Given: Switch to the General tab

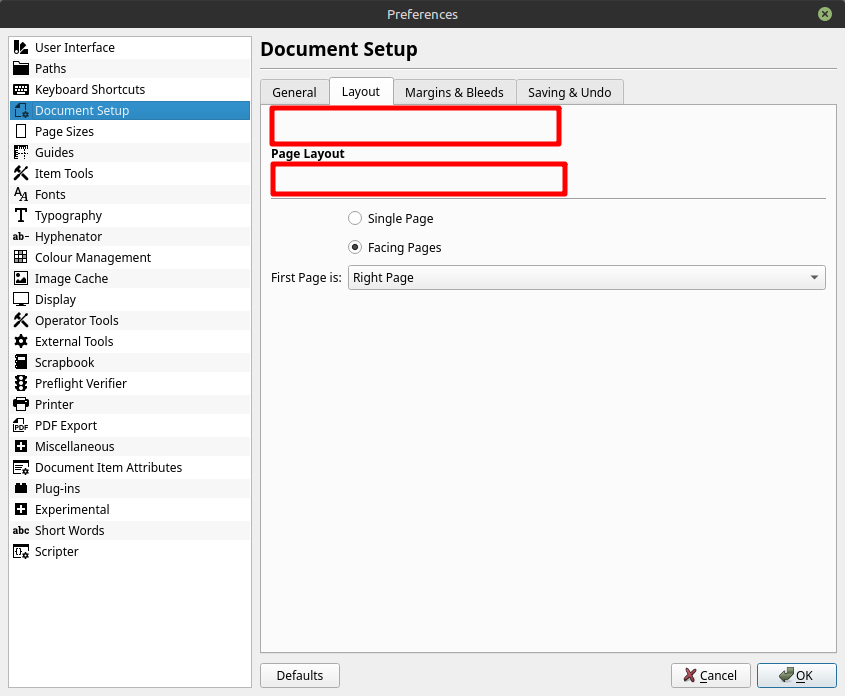Looking at the screenshot, I should [x=294, y=92].
